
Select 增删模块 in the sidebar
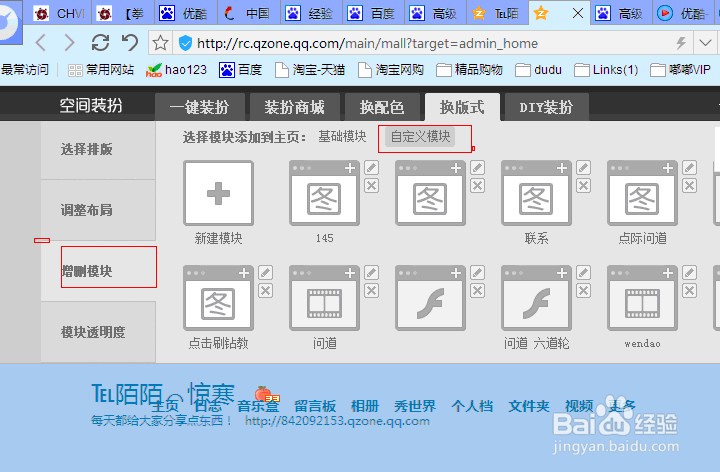98,271
